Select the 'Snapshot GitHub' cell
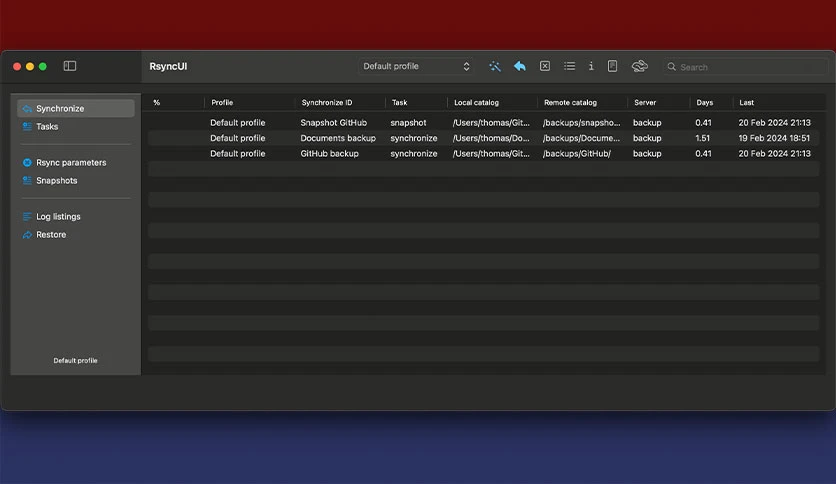Screen dimensions: 836x484 click(x=333, y=123)
